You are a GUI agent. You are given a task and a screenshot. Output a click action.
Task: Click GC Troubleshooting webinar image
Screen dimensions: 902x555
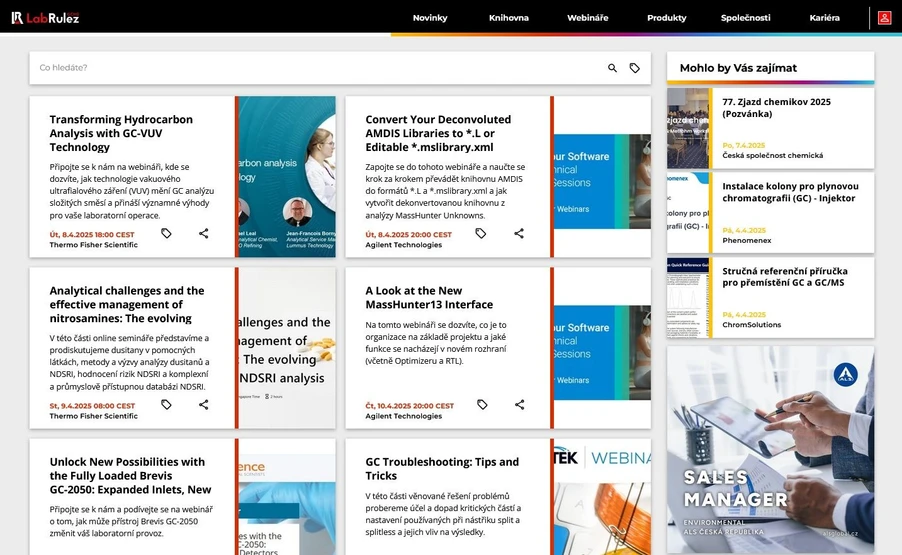(602, 497)
